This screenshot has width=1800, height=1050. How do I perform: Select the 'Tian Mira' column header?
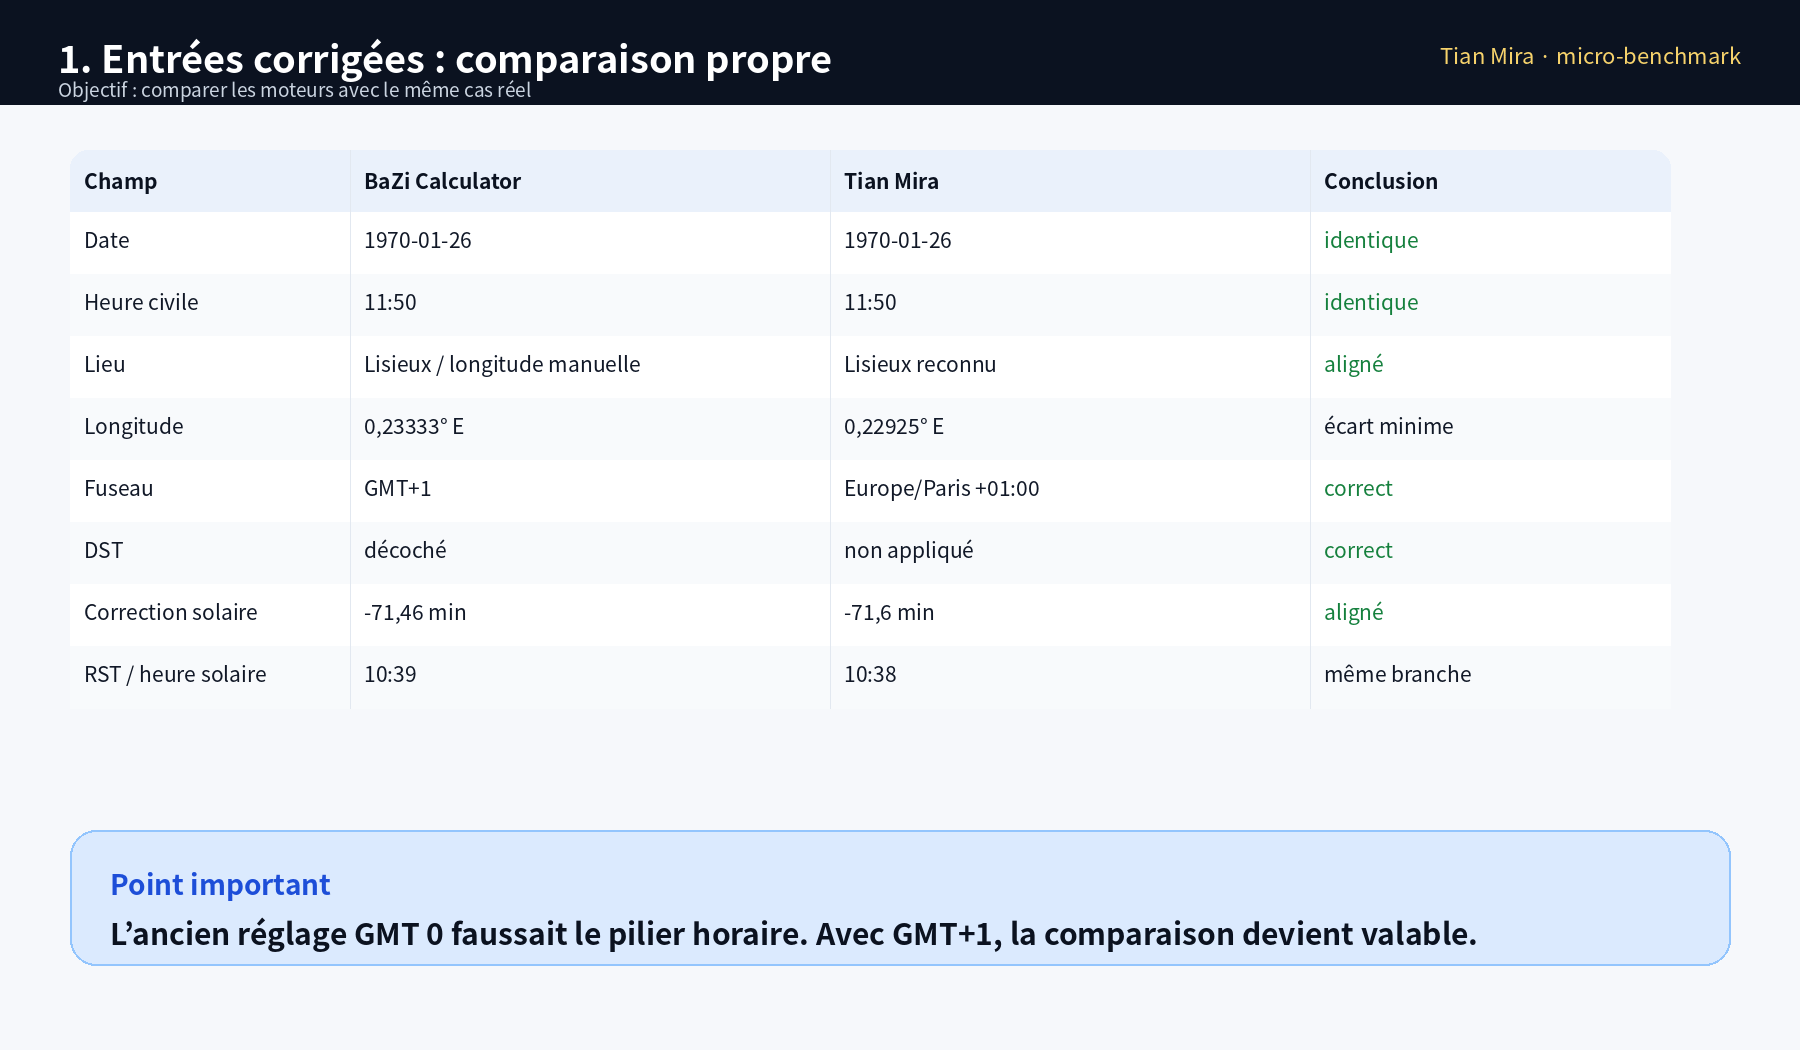(x=891, y=181)
